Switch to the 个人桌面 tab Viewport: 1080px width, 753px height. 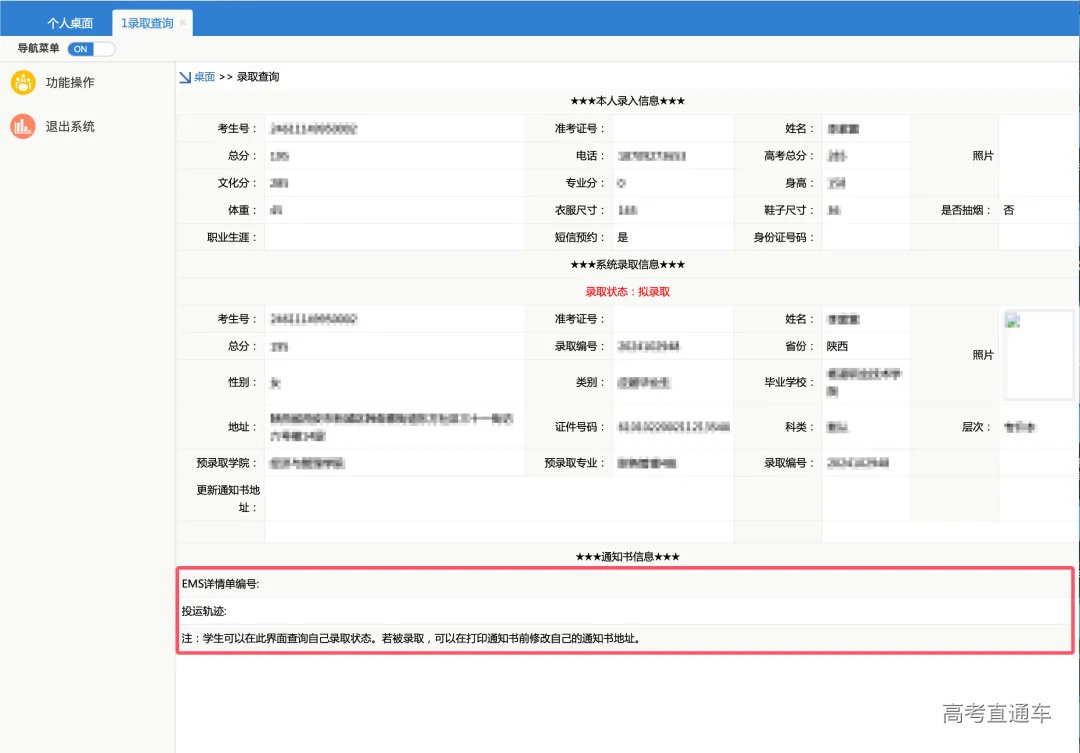click(70, 23)
